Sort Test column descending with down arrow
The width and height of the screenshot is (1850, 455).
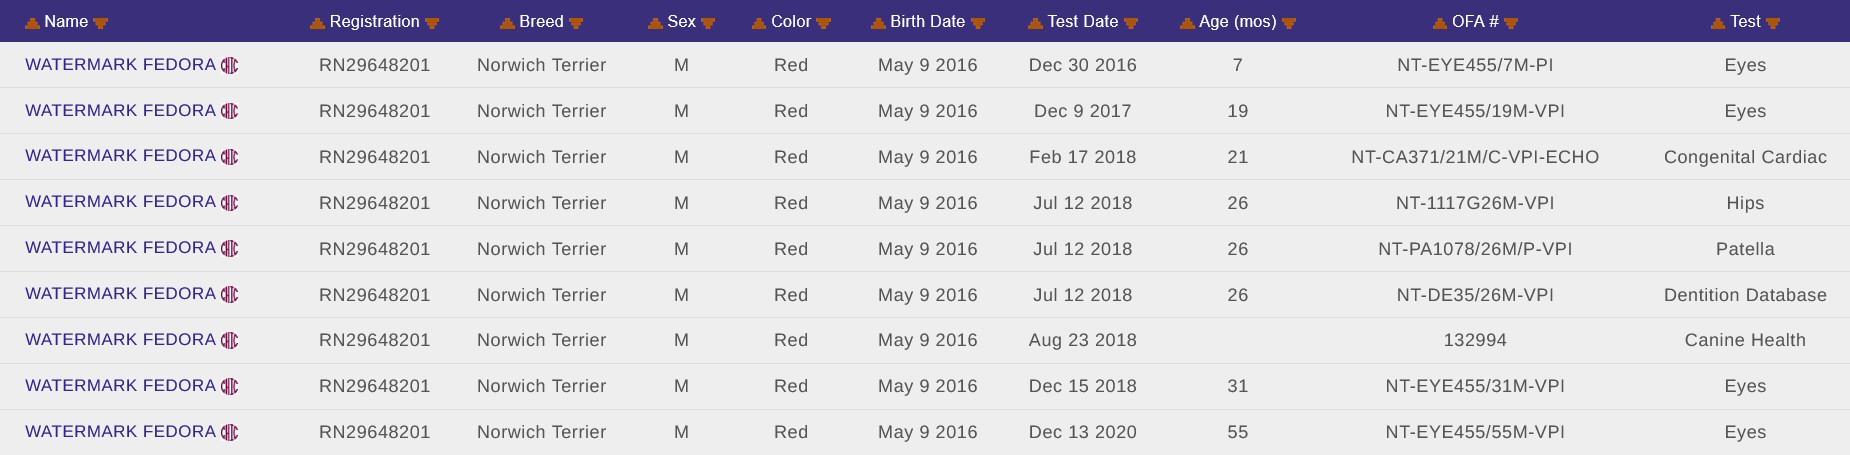click(x=1773, y=23)
